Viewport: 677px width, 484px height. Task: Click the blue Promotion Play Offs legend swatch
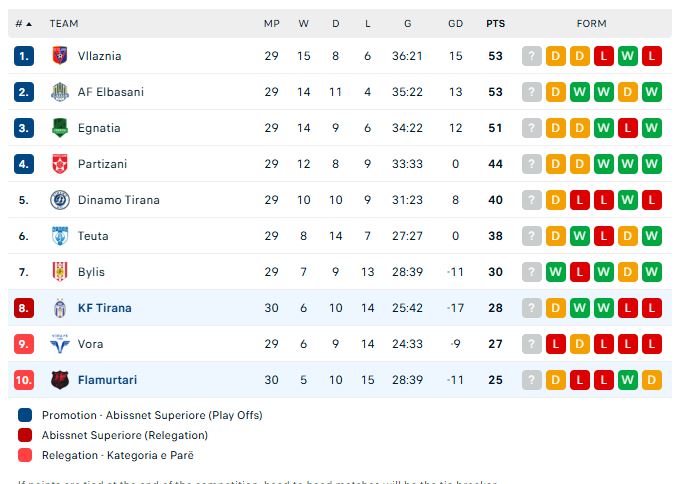(25, 415)
